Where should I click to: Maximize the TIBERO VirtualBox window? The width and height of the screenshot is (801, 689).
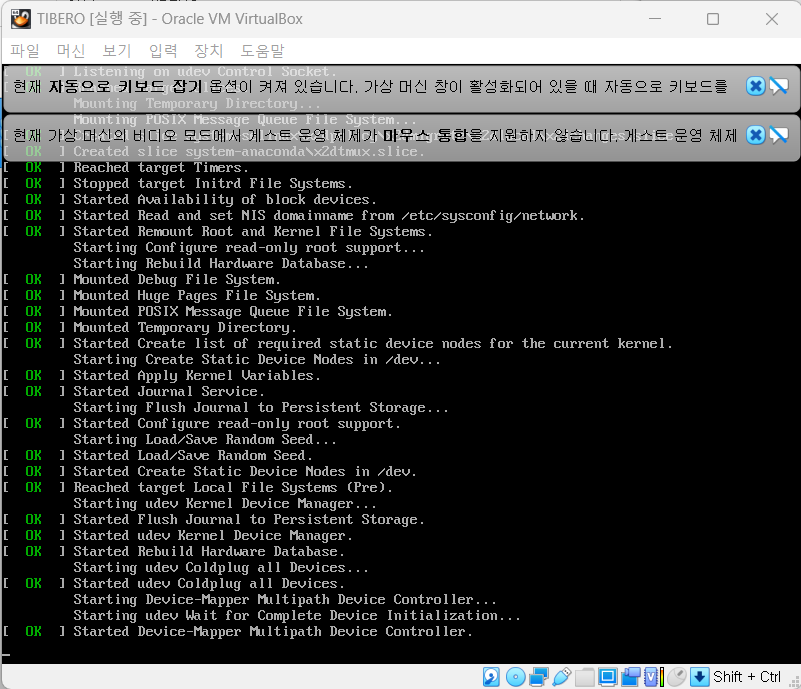713,19
